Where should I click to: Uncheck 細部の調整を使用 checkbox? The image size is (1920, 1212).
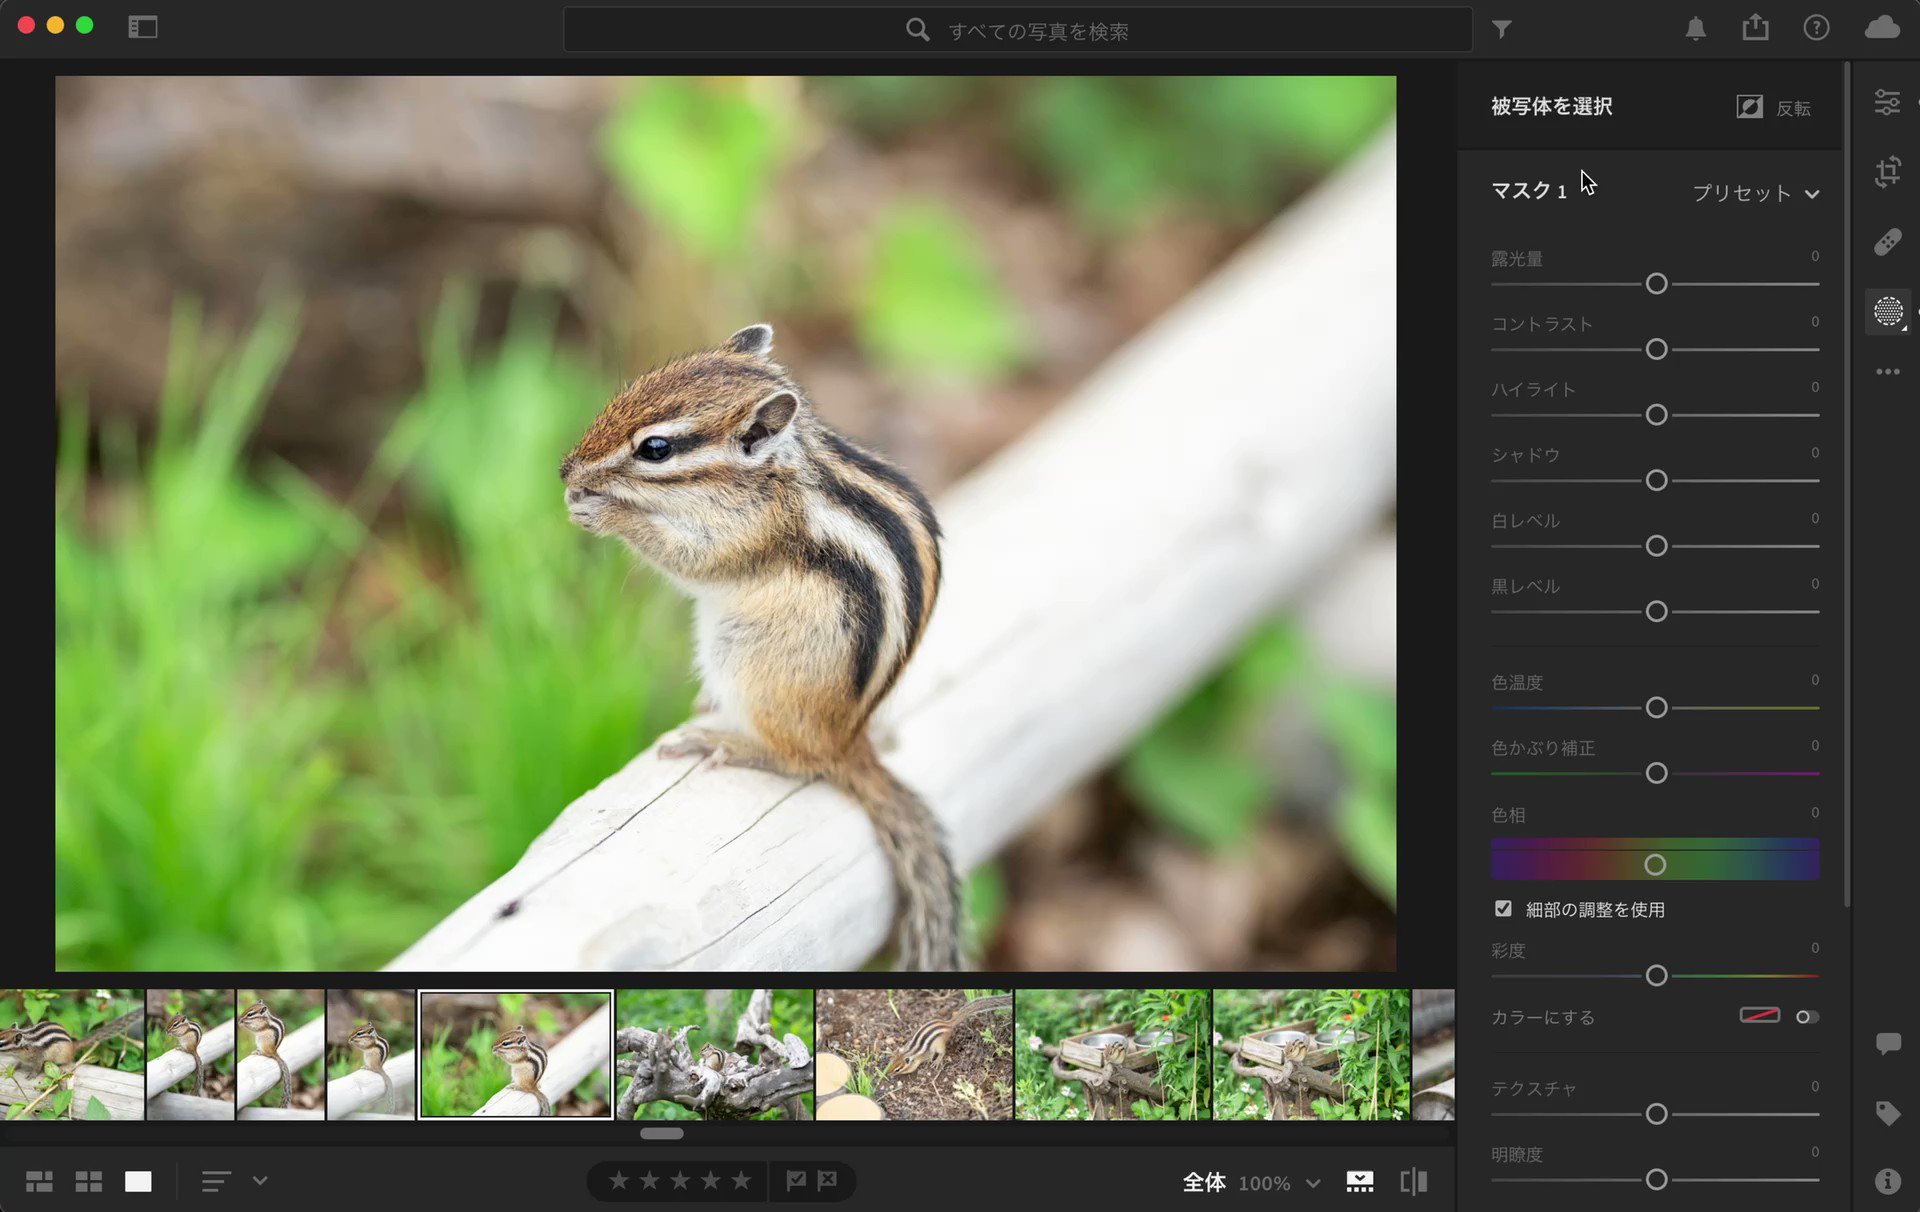[1503, 908]
